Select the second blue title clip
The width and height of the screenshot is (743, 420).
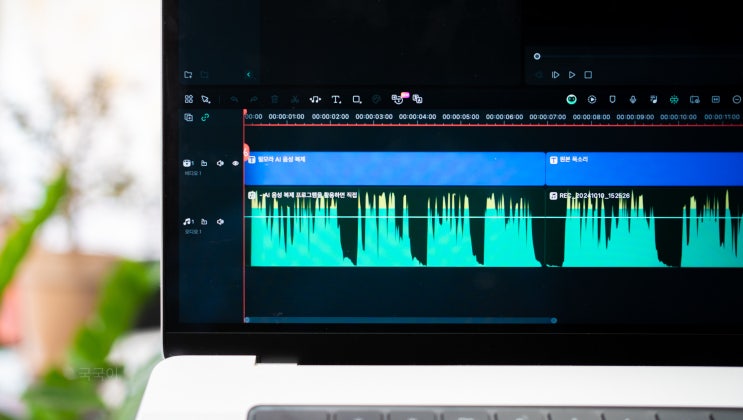coord(644,169)
